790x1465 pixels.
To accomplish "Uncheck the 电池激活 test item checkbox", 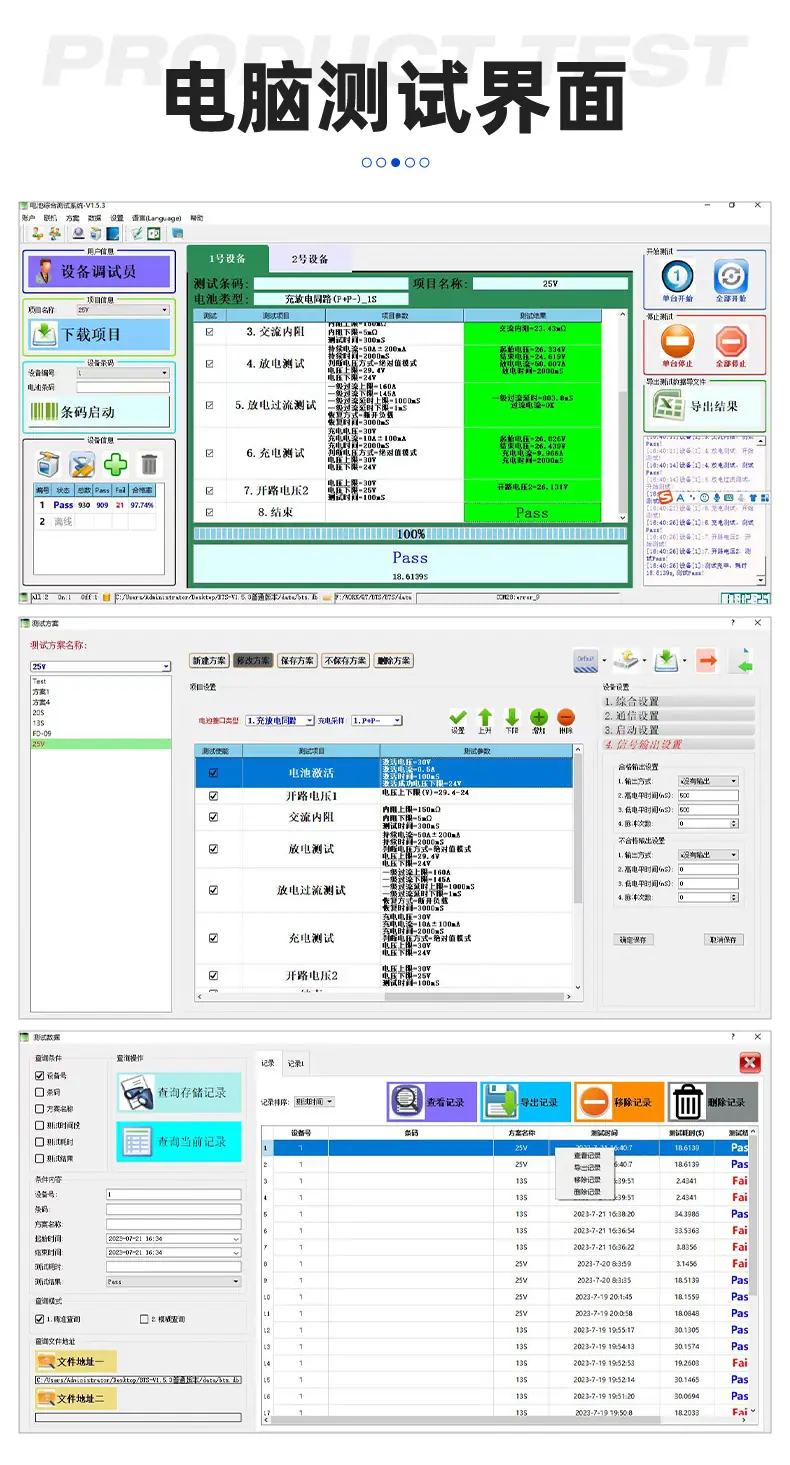I will [213, 773].
